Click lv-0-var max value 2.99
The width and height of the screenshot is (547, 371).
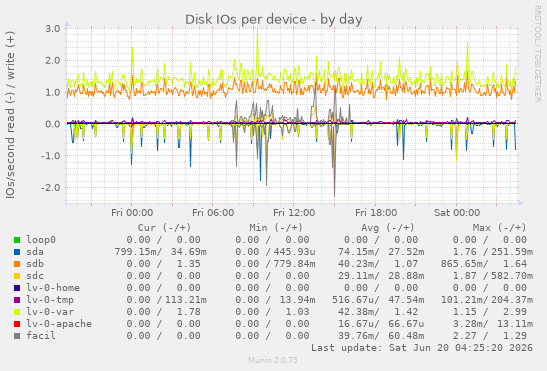point(515,312)
